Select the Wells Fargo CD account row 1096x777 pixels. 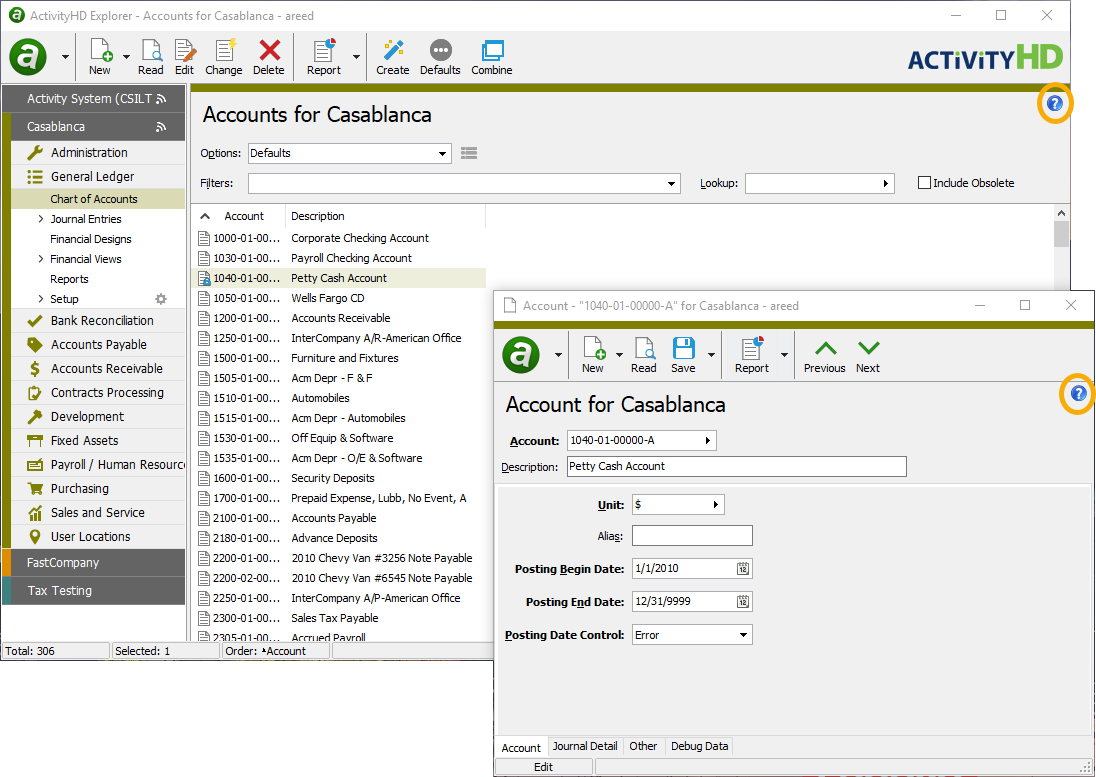click(338, 298)
